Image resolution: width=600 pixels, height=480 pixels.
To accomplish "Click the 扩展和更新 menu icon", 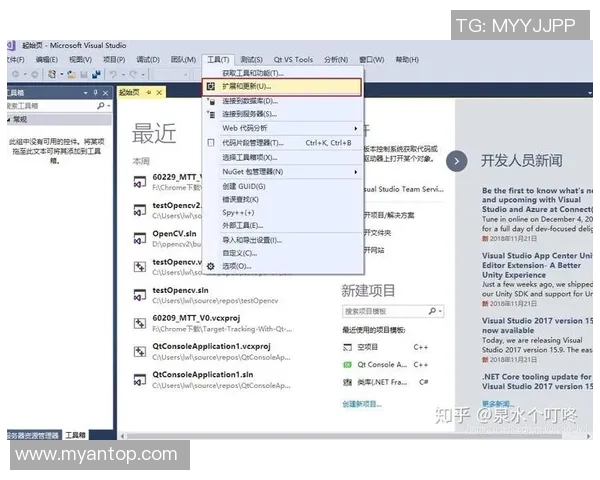I will point(211,87).
